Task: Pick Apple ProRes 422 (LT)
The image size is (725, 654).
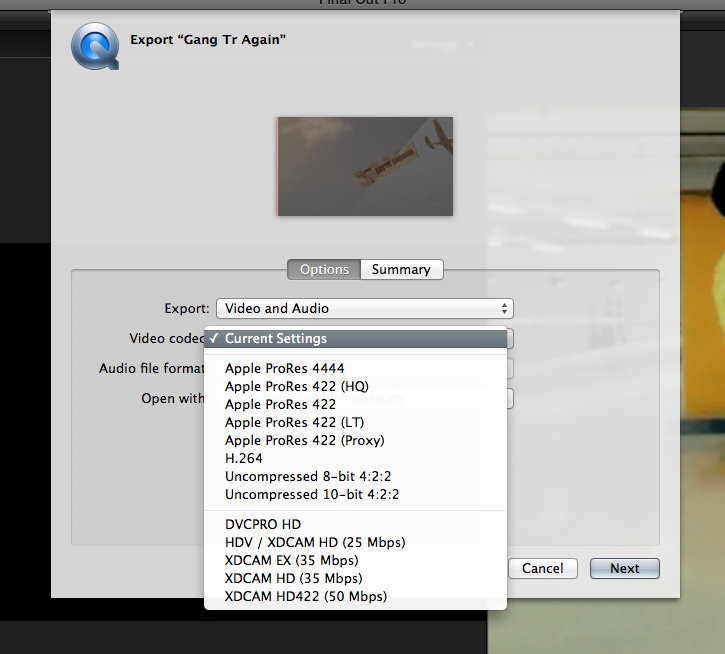Action: [x=356, y=422]
